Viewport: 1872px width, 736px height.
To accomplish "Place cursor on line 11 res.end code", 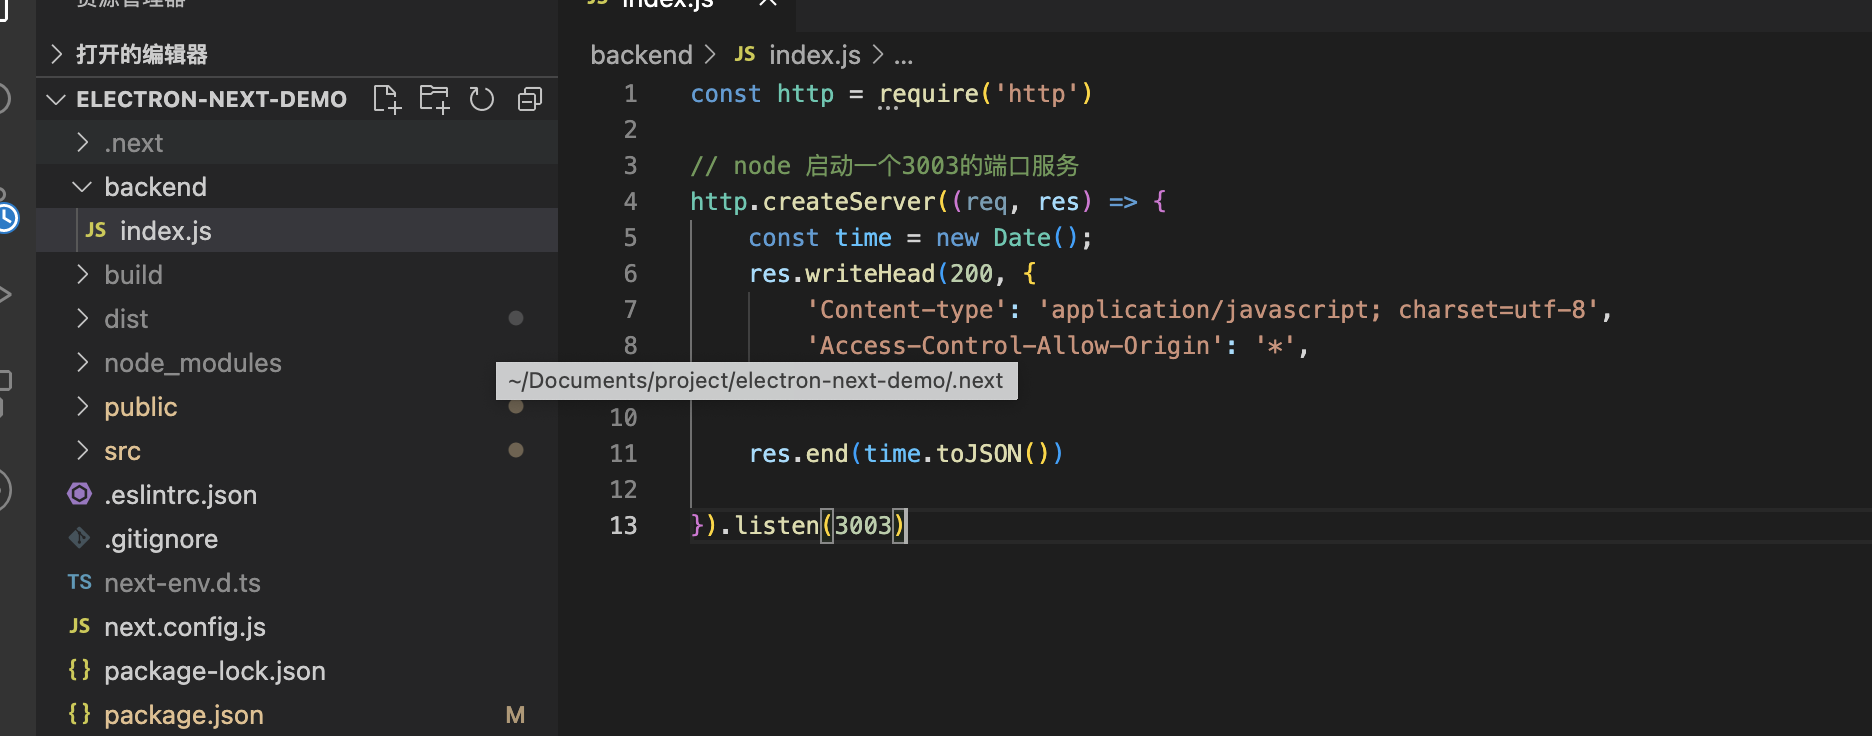I will (906, 454).
